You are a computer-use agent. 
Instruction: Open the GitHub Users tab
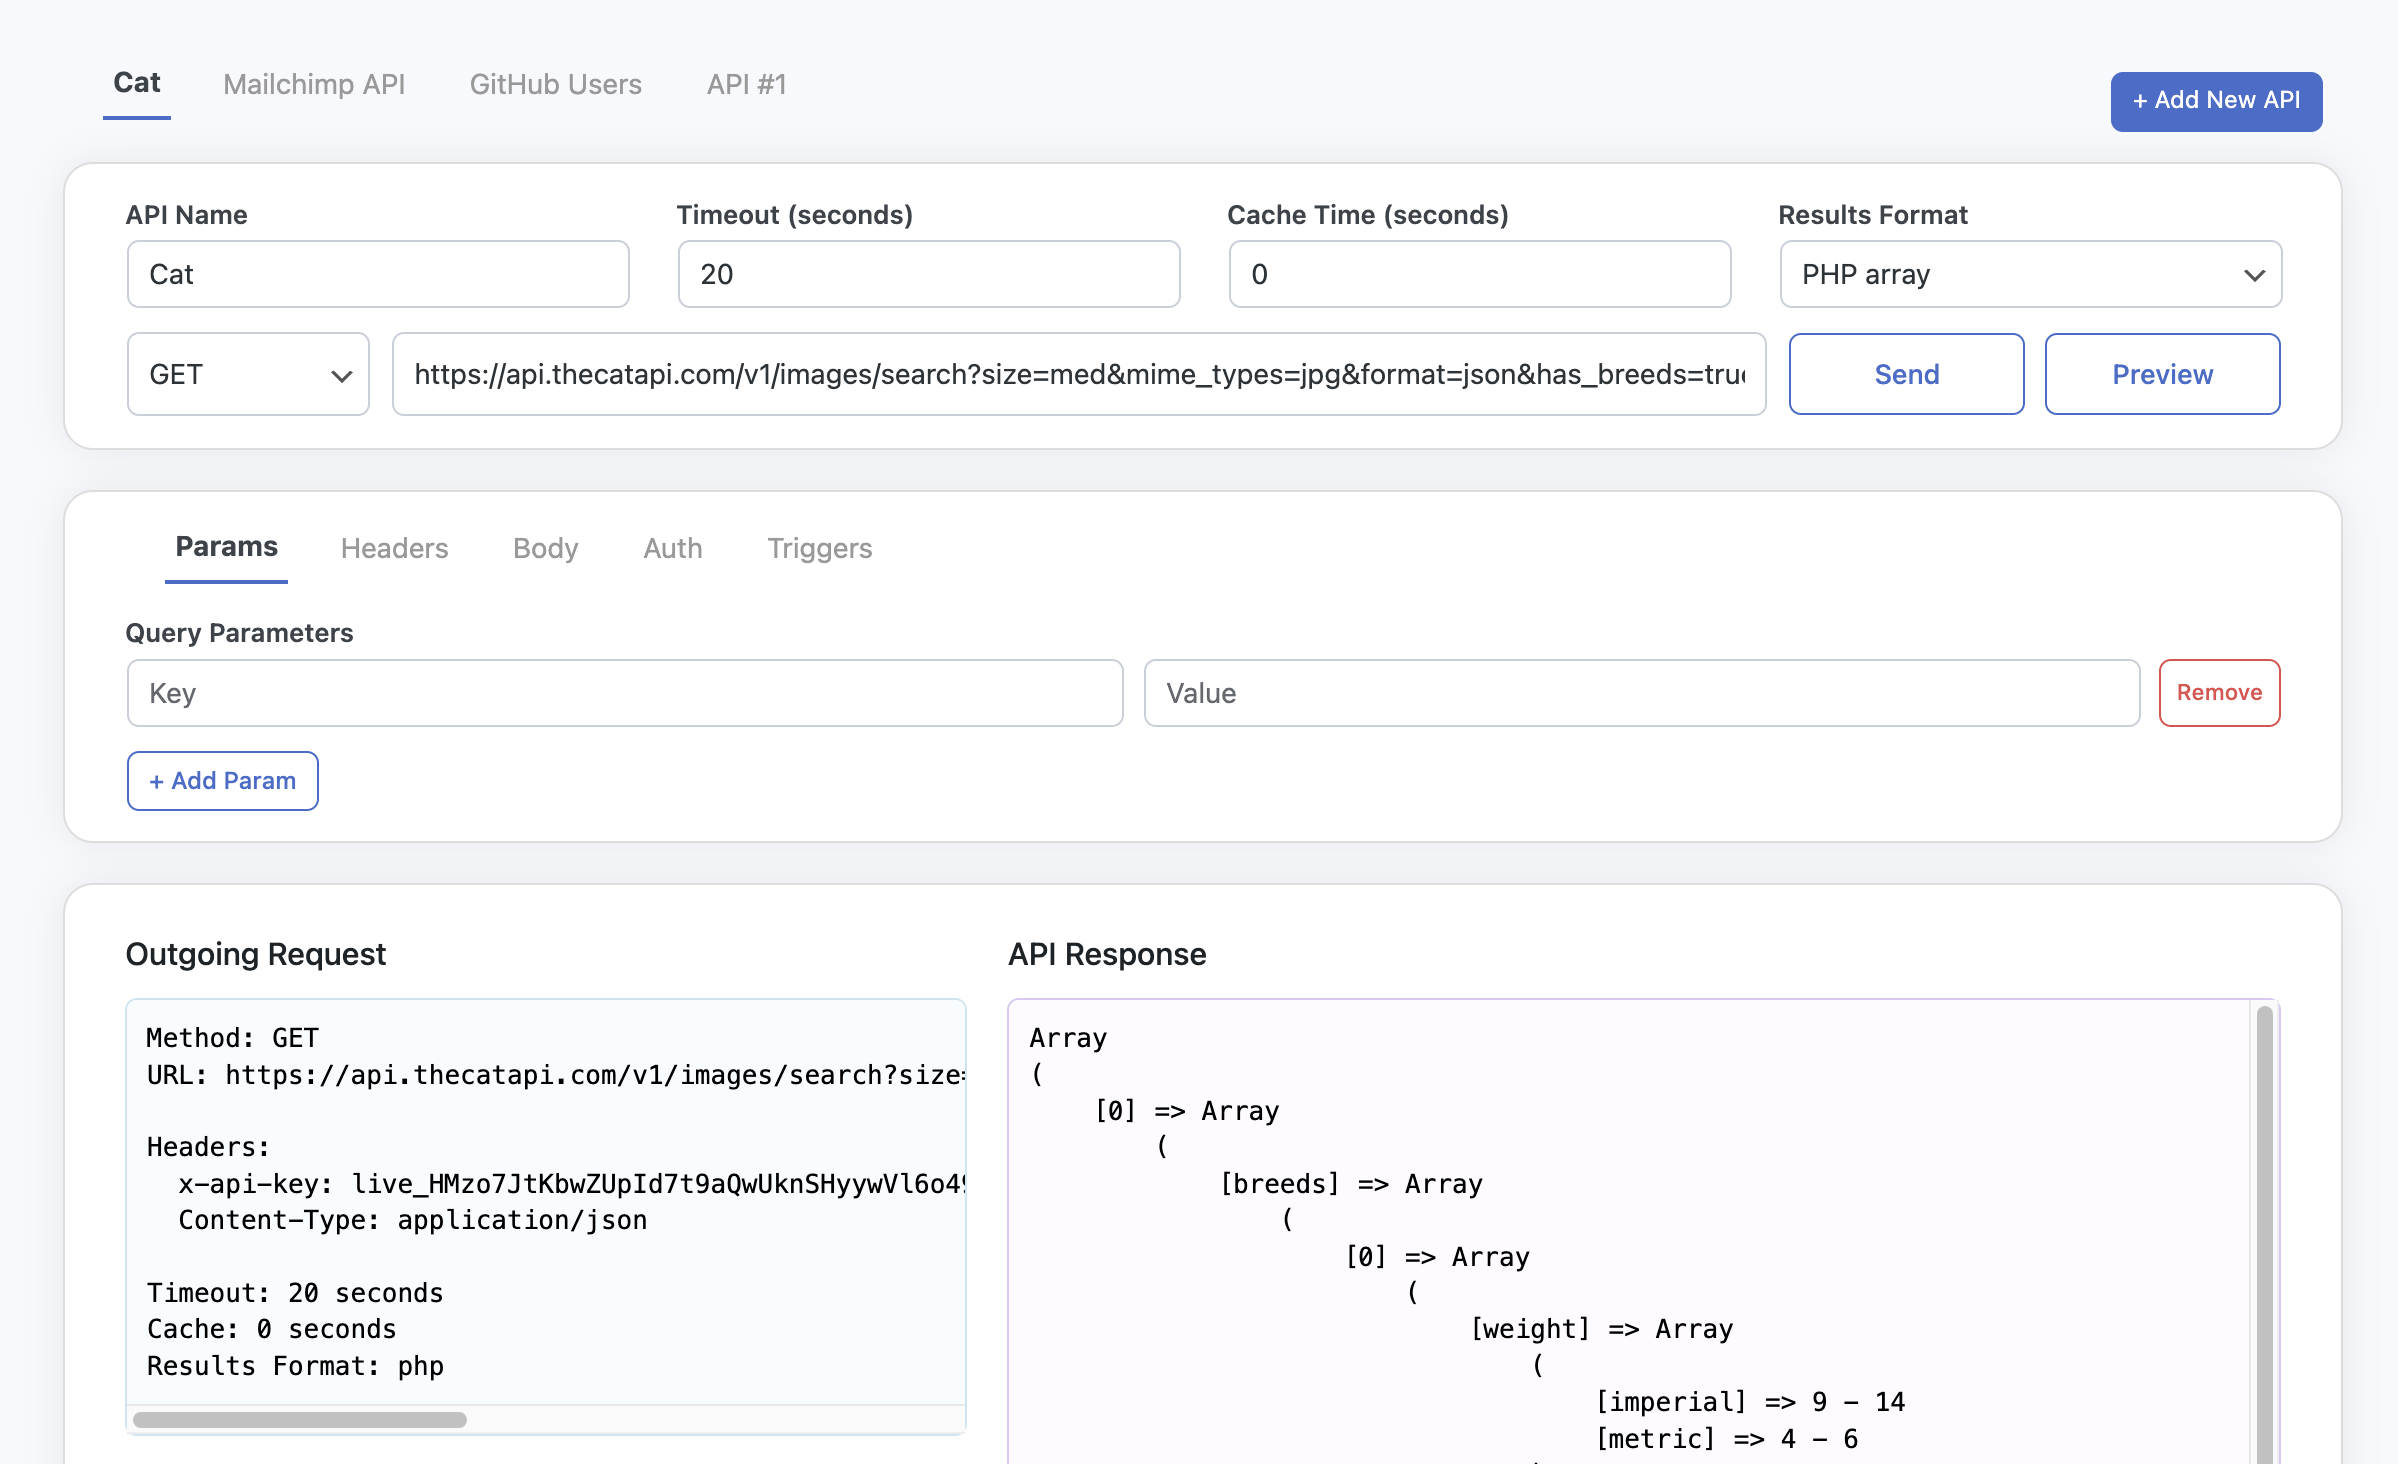555,84
